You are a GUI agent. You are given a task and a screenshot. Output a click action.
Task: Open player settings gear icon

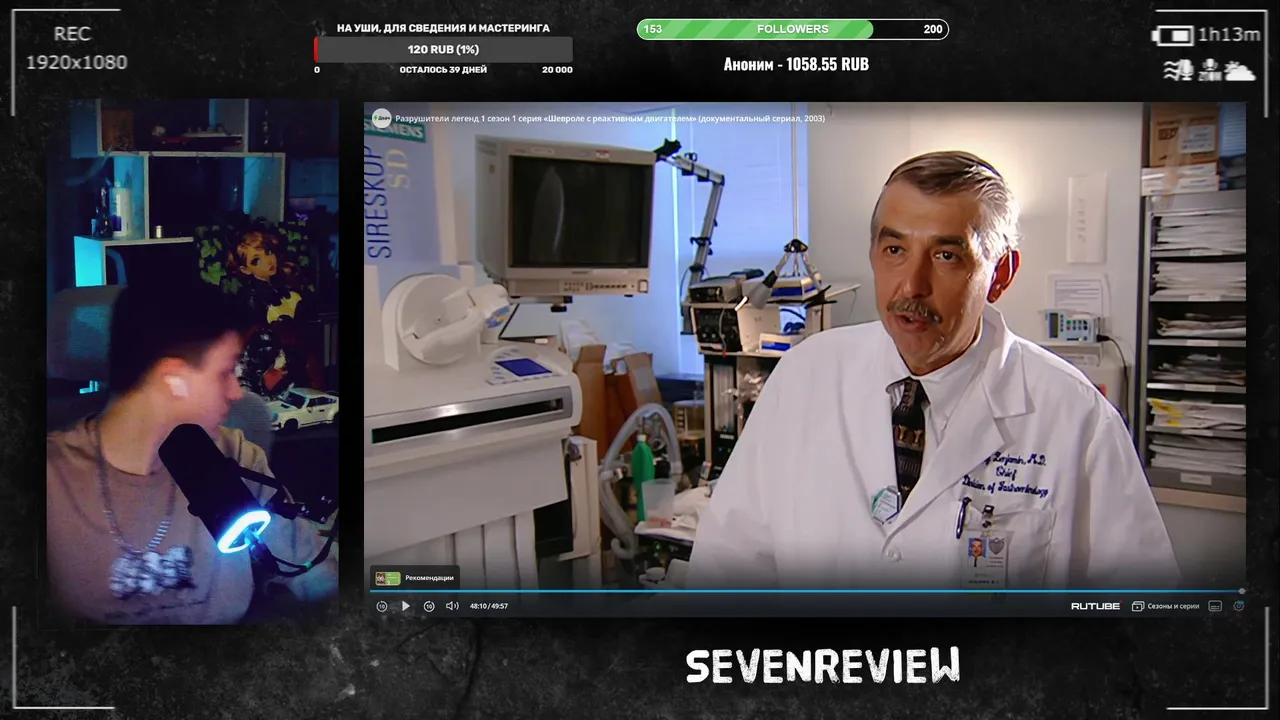pos(1239,606)
